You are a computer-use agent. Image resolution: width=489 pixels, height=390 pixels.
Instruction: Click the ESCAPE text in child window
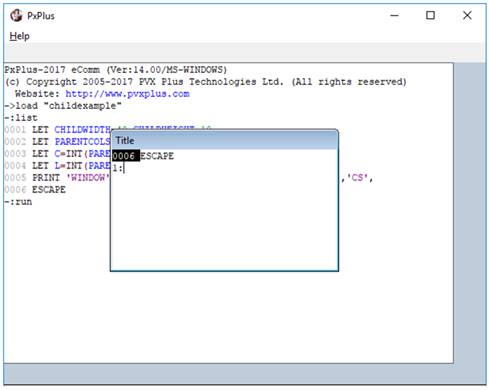[157, 156]
